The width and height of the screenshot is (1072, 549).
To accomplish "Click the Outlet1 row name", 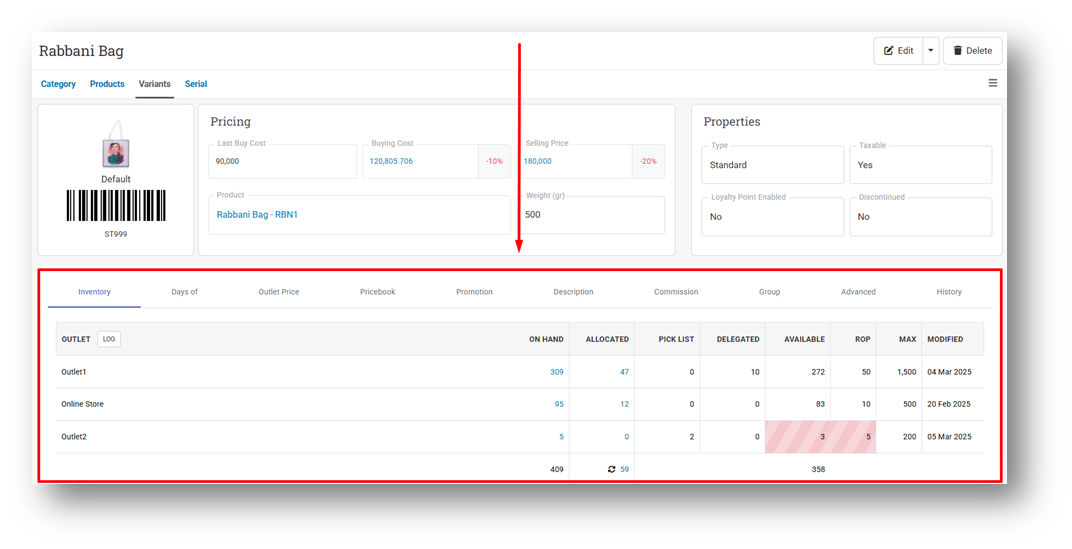I will point(74,372).
